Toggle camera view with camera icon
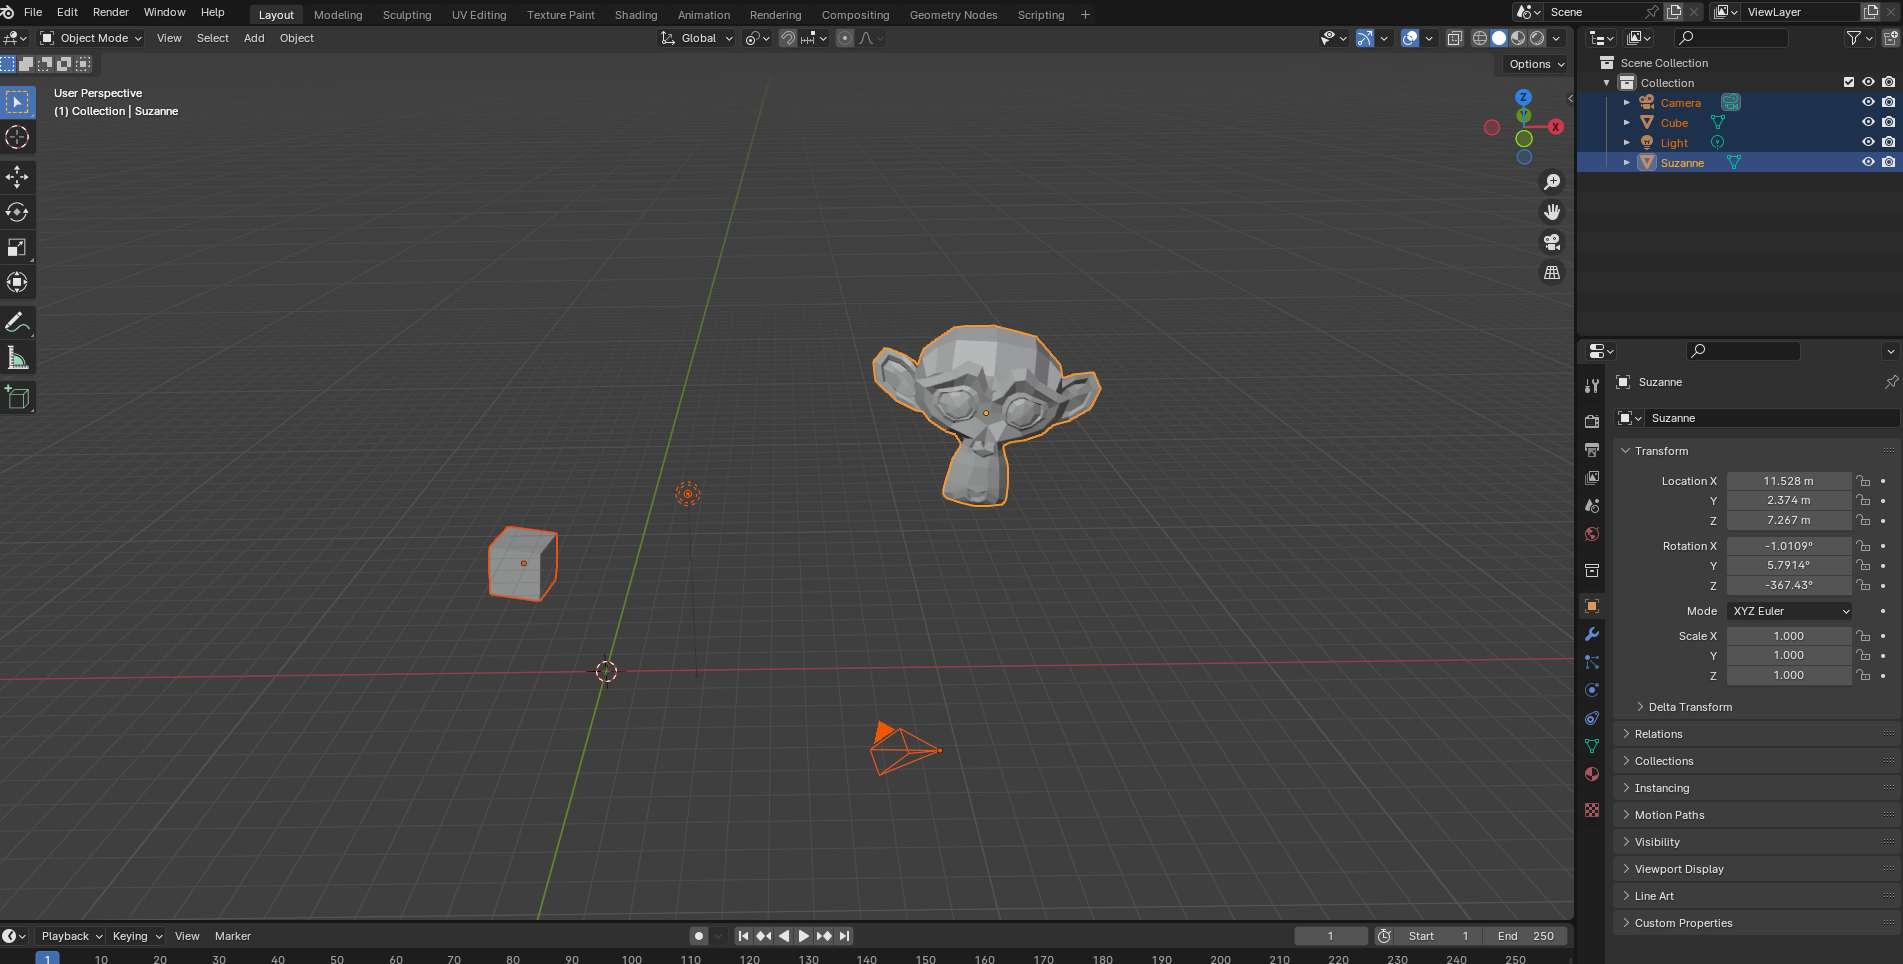 (x=1552, y=242)
